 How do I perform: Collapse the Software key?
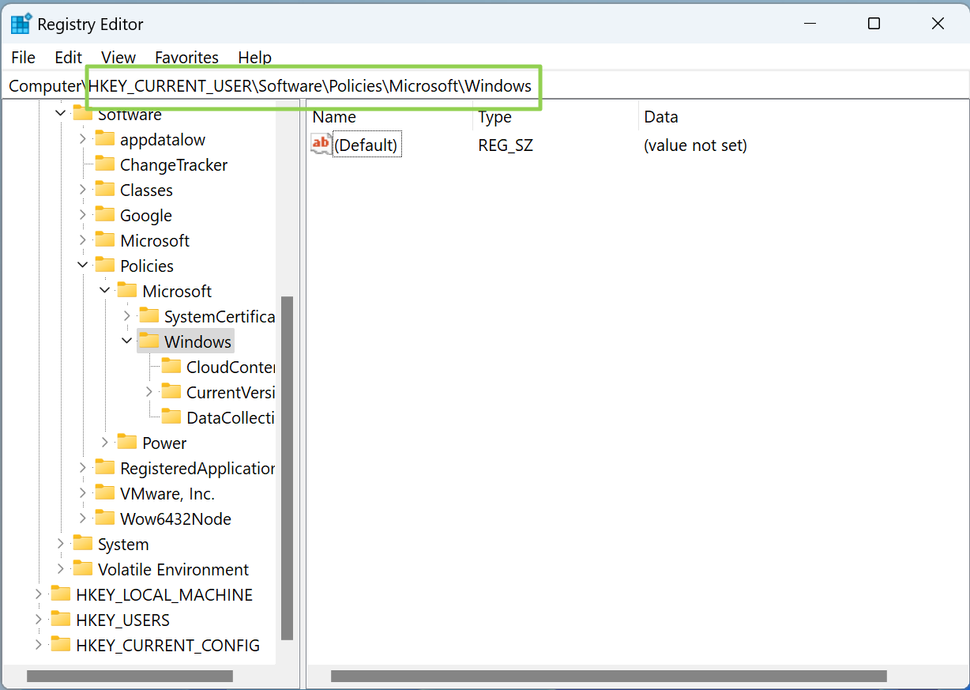pos(60,114)
